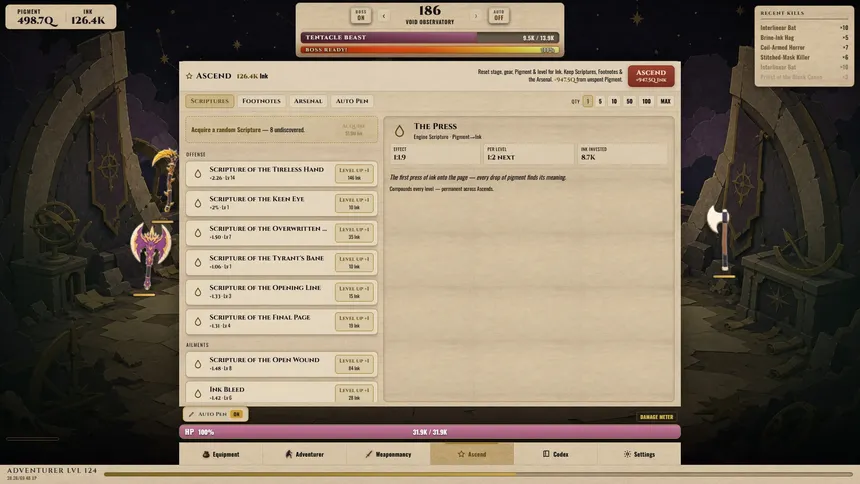Set quantity to 50
860x484 pixels.
(x=629, y=101)
